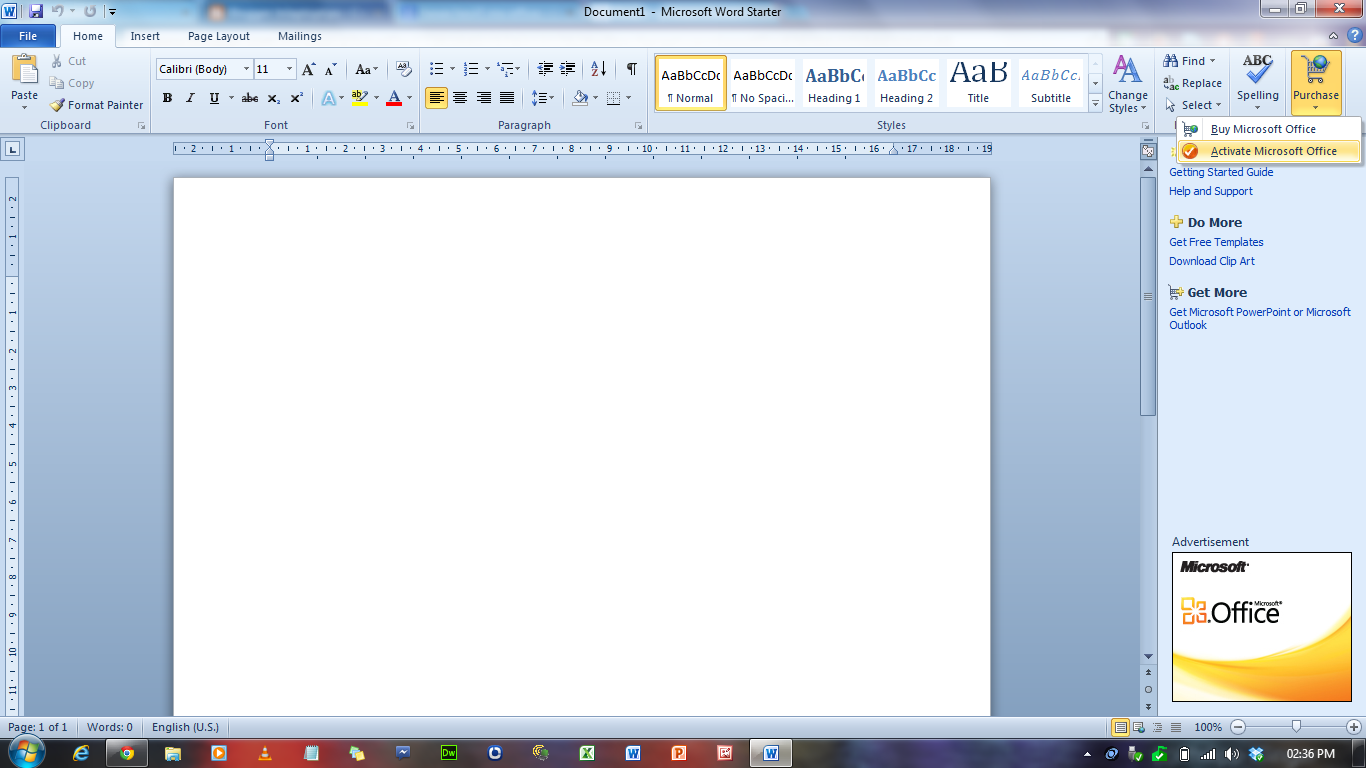The height and width of the screenshot is (768, 1366).
Task: Click the font color red A button
Action: pos(393,98)
